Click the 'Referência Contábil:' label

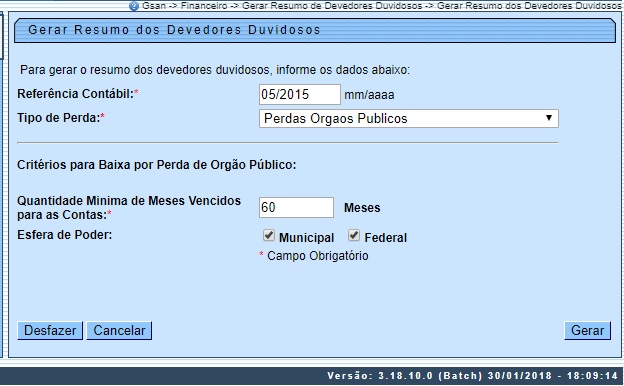pos(76,94)
